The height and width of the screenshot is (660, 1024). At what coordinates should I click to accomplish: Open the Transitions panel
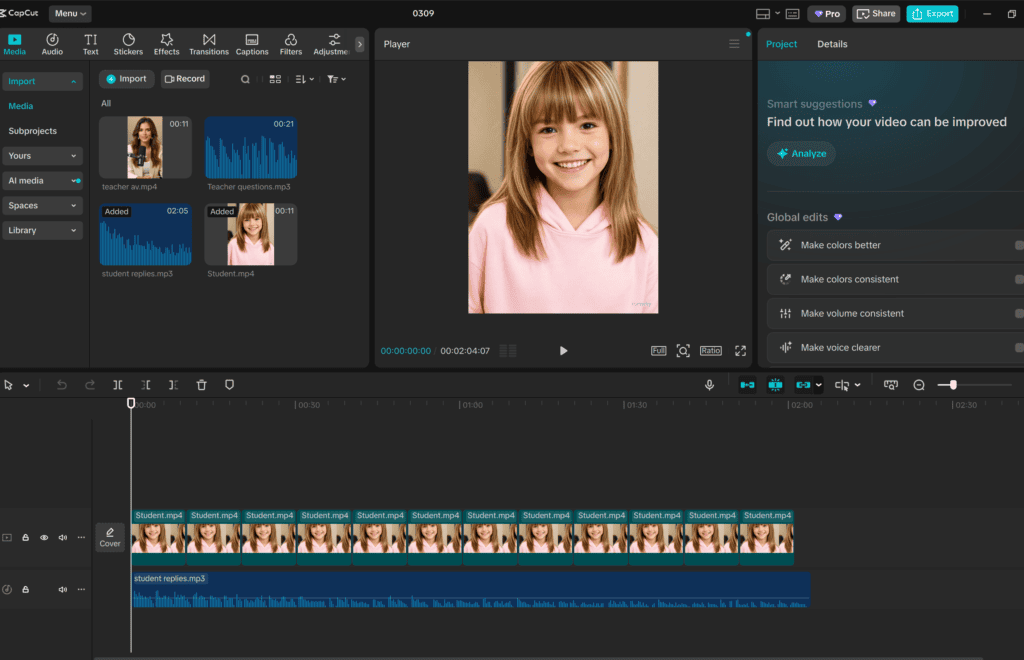[x=209, y=44]
